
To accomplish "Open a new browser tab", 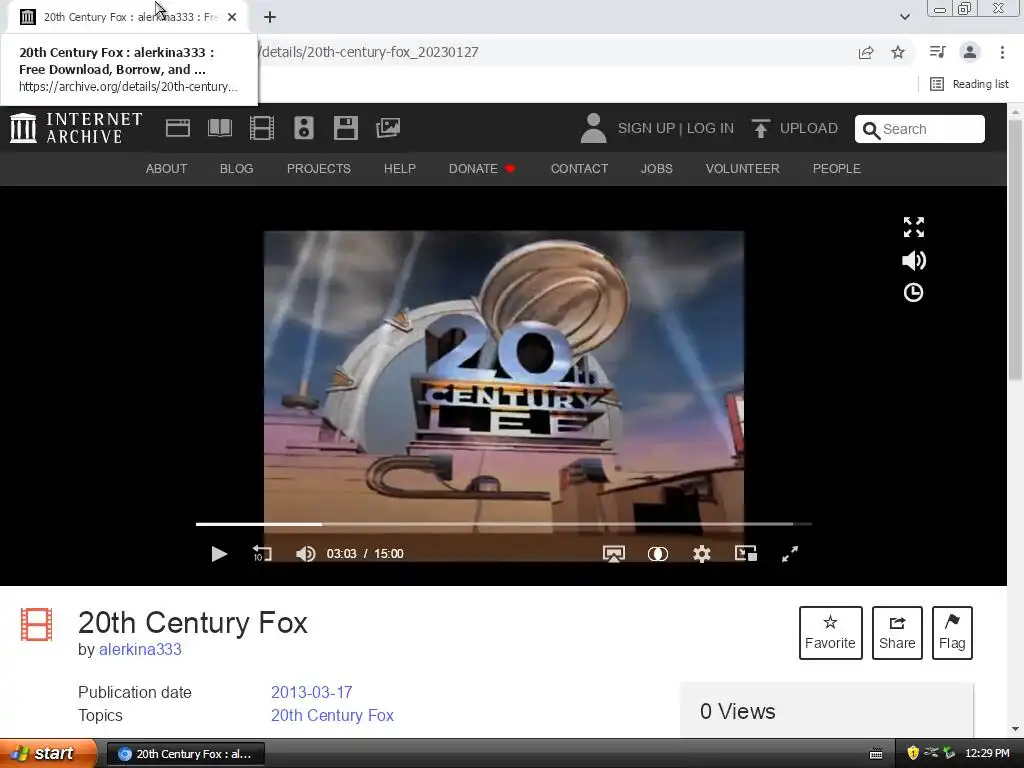I will 270,17.
